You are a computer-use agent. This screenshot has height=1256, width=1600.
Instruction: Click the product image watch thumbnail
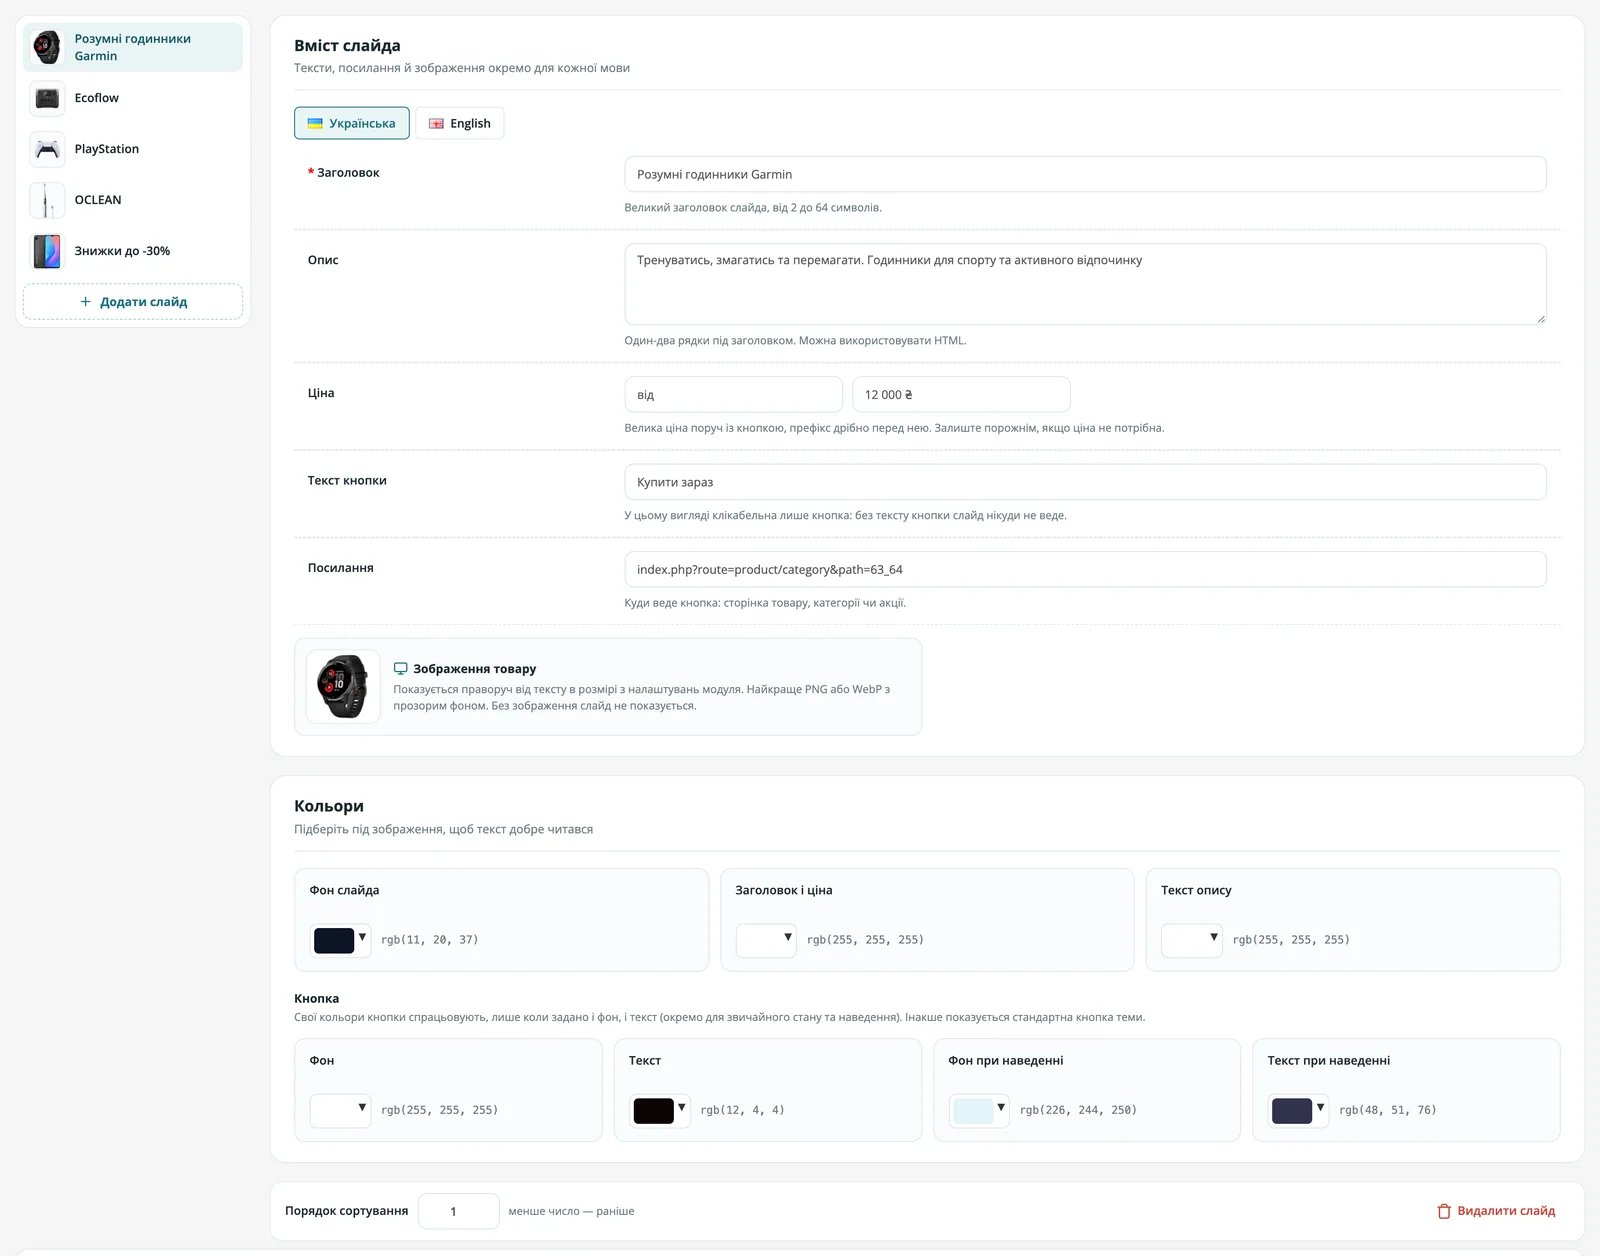point(343,687)
